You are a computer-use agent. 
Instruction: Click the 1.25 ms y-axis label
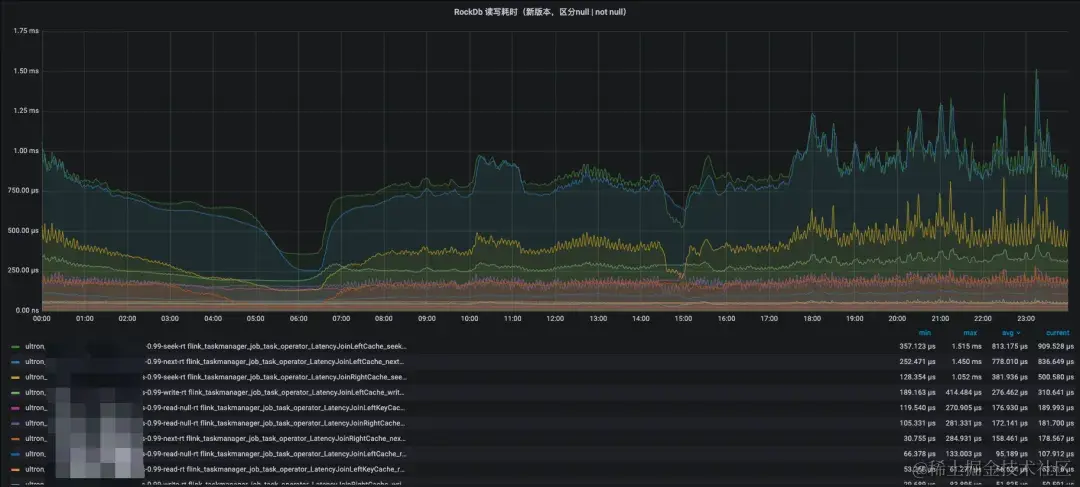[26, 111]
